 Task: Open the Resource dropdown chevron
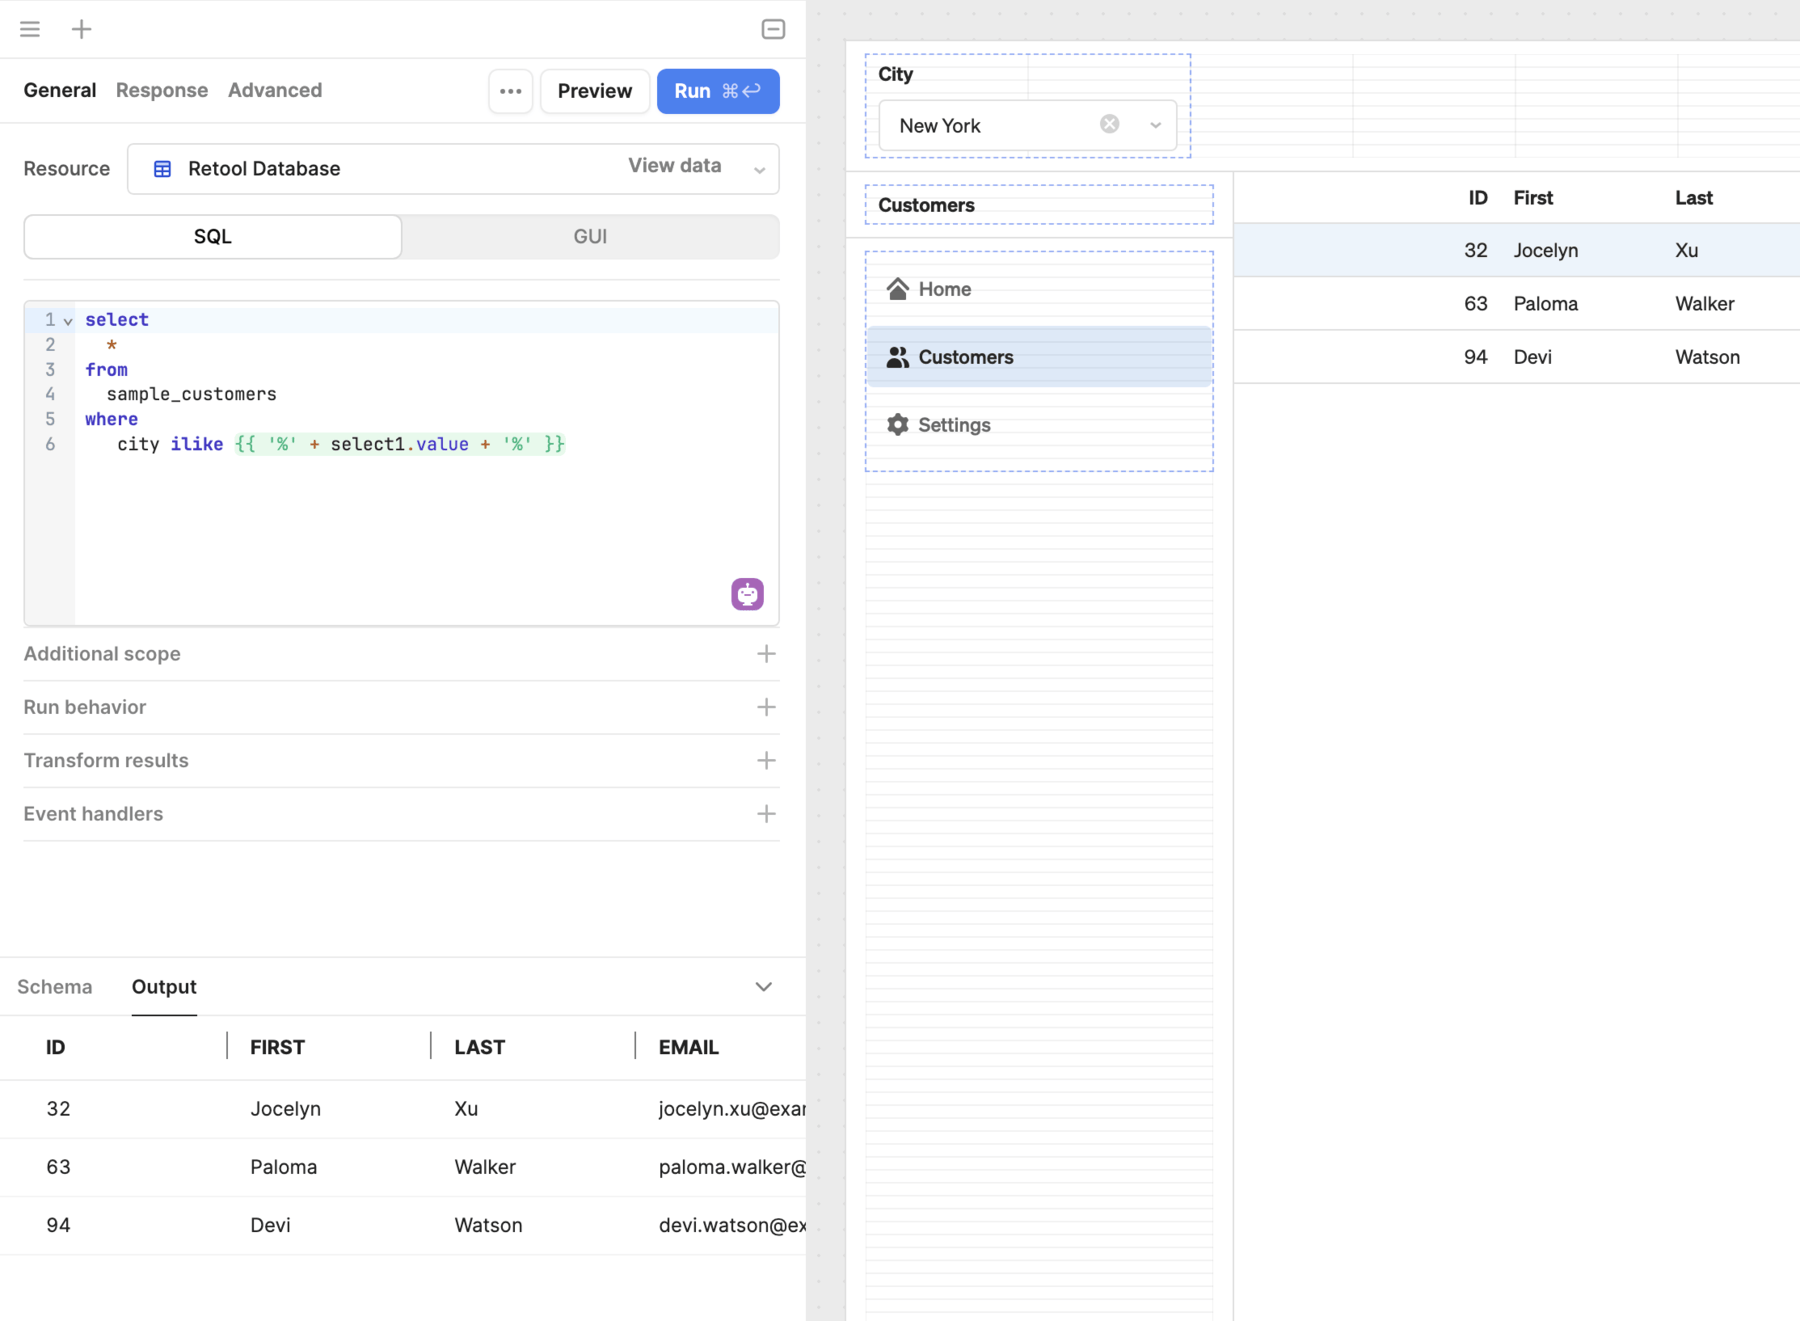tap(760, 170)
